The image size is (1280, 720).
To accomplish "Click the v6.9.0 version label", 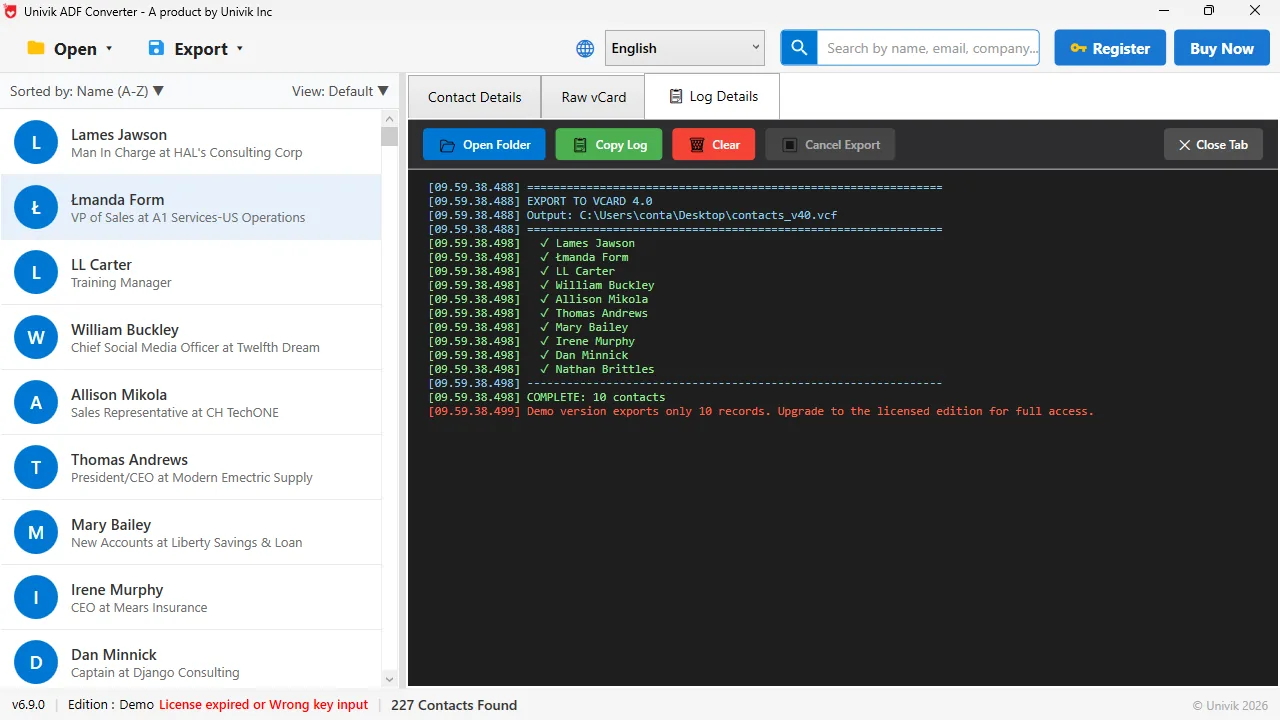I will (28, 705).
